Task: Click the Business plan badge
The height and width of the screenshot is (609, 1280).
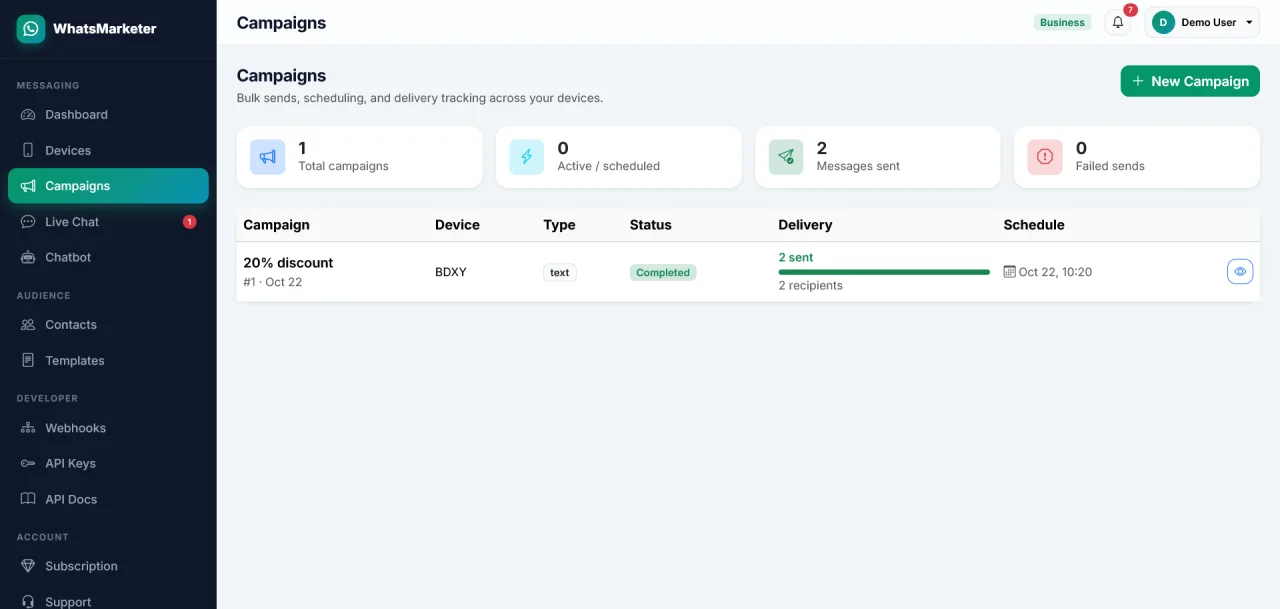Action: point(1062,22)
